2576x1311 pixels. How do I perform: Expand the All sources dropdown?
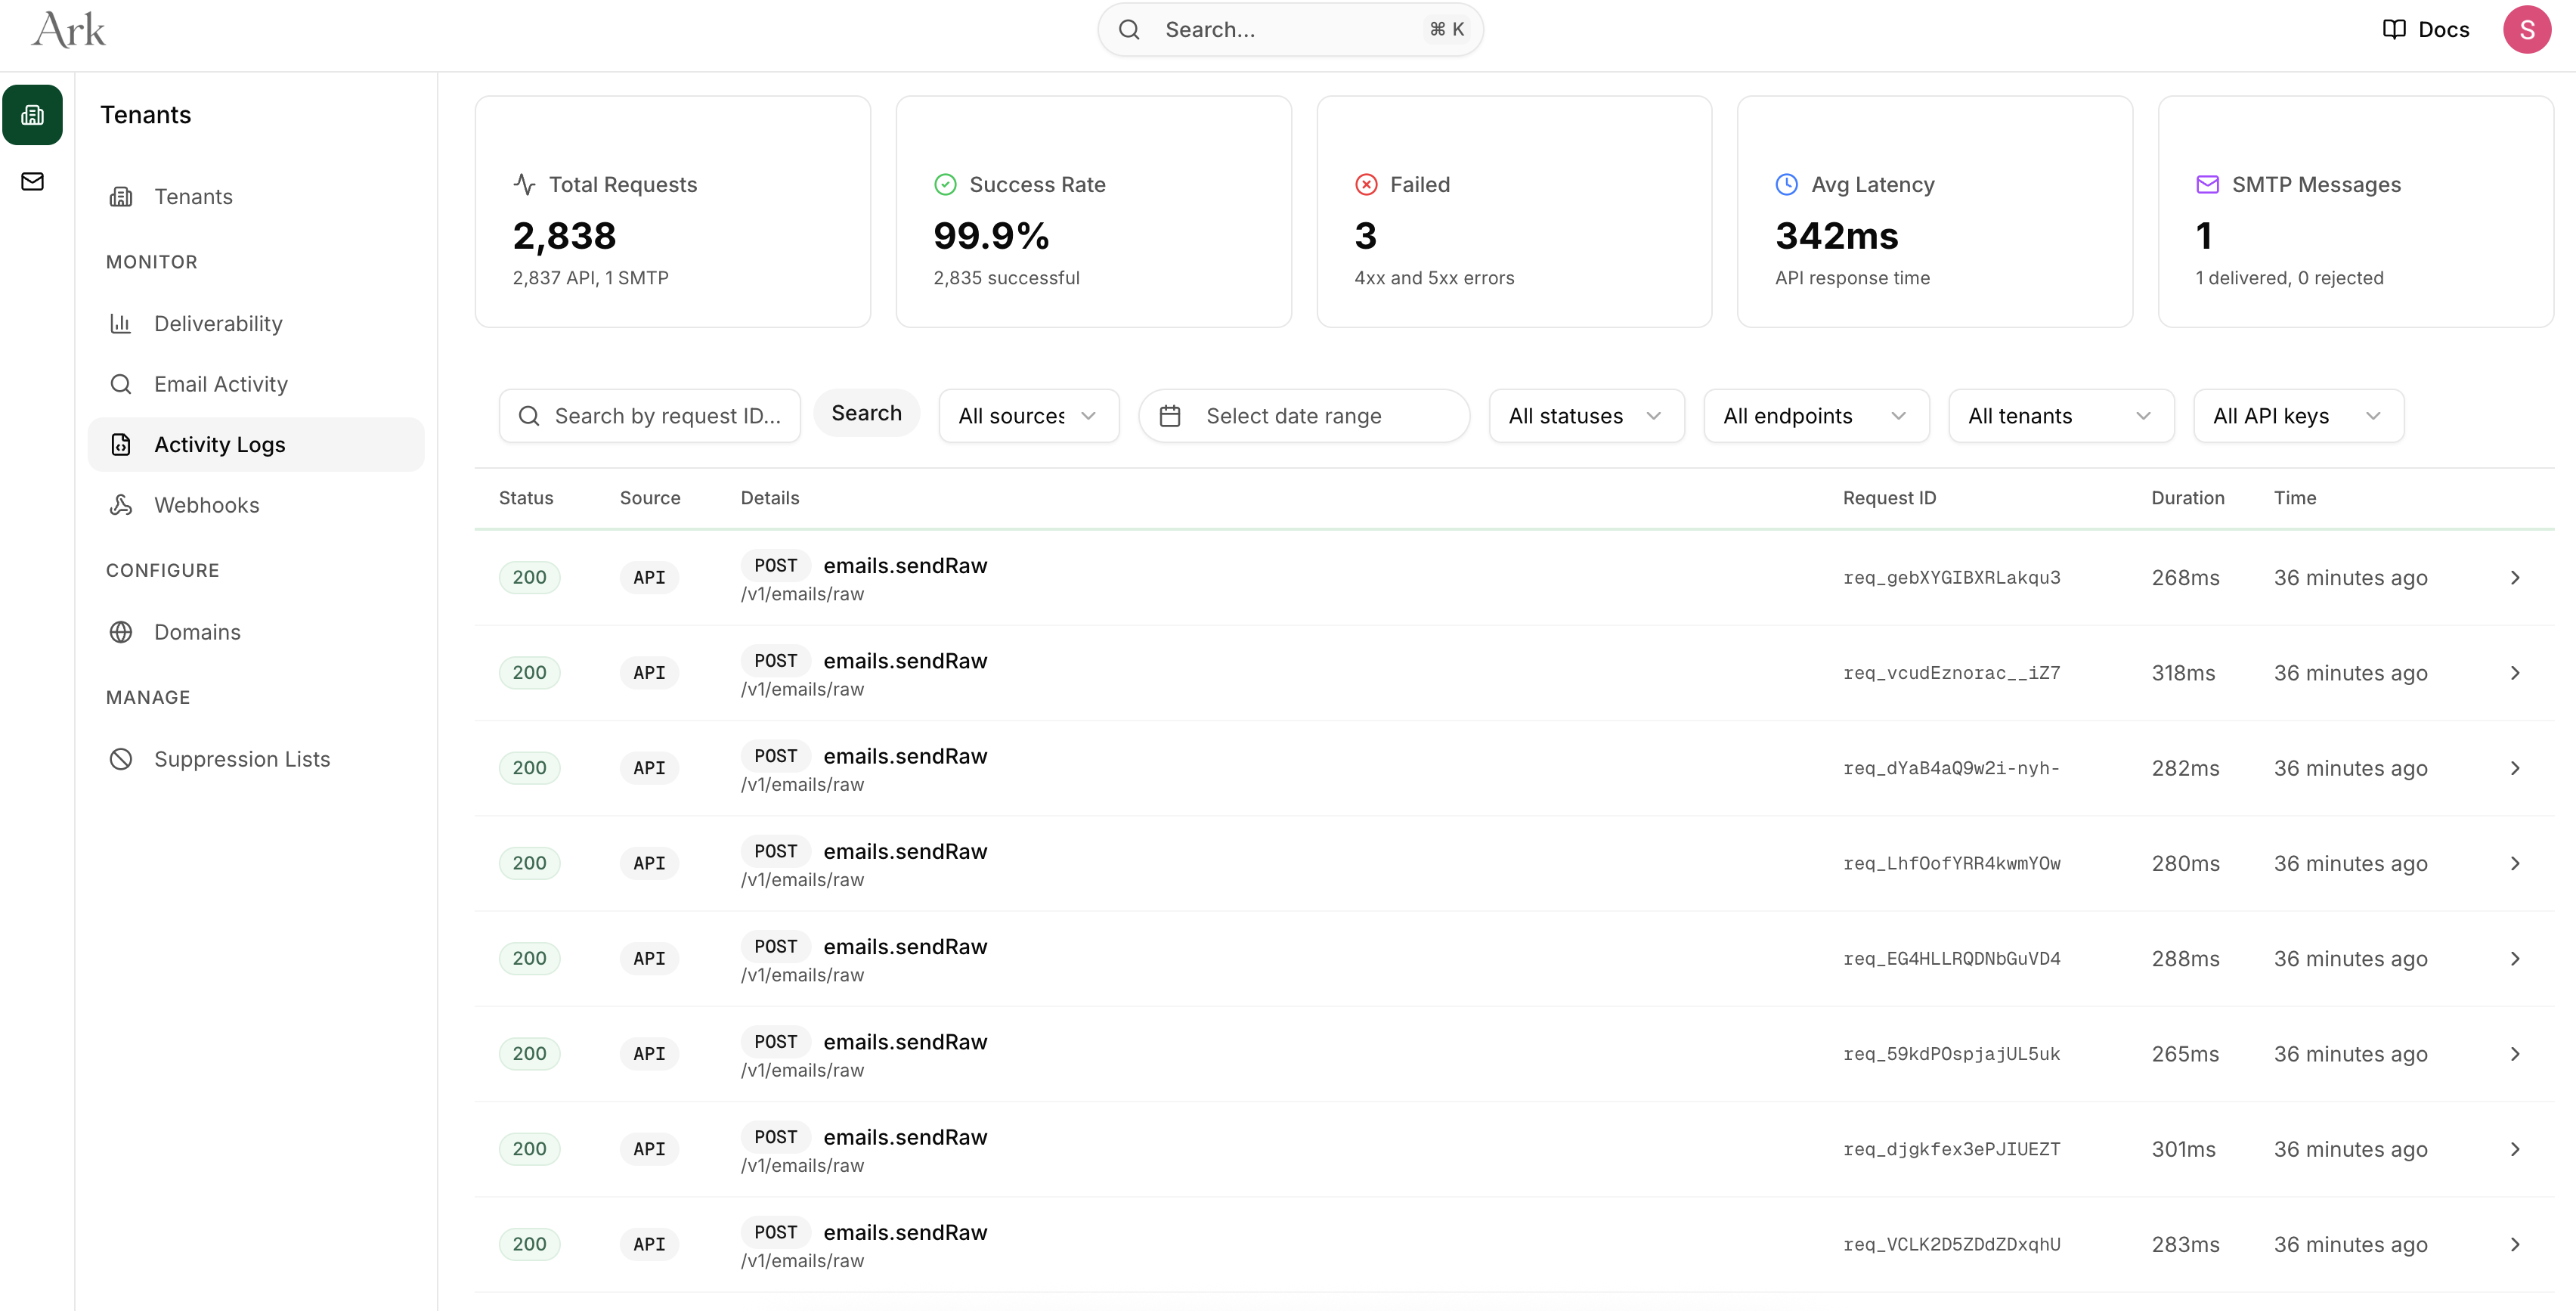pos(1028,416)
